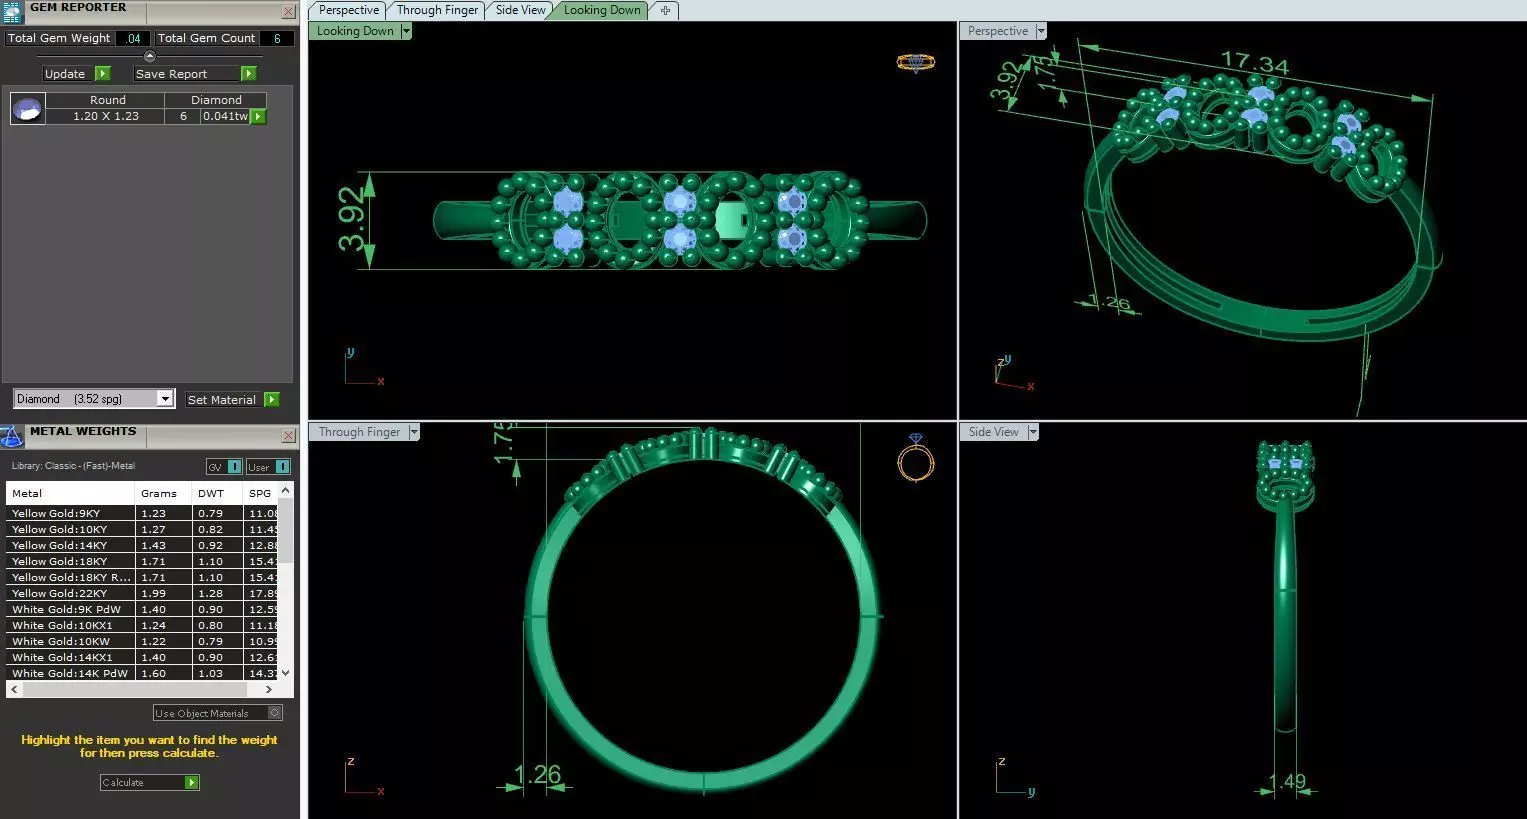This screenshot has height=819, width=1527.
Task: Select the White Gold:9K PdW row
Action: 143,609
